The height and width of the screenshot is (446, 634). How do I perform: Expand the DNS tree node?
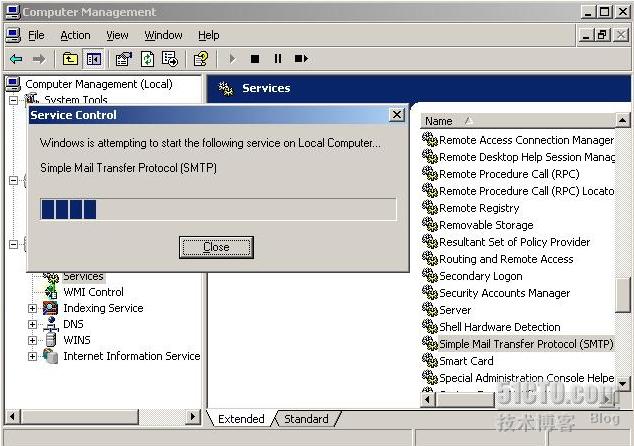point(32,324)
